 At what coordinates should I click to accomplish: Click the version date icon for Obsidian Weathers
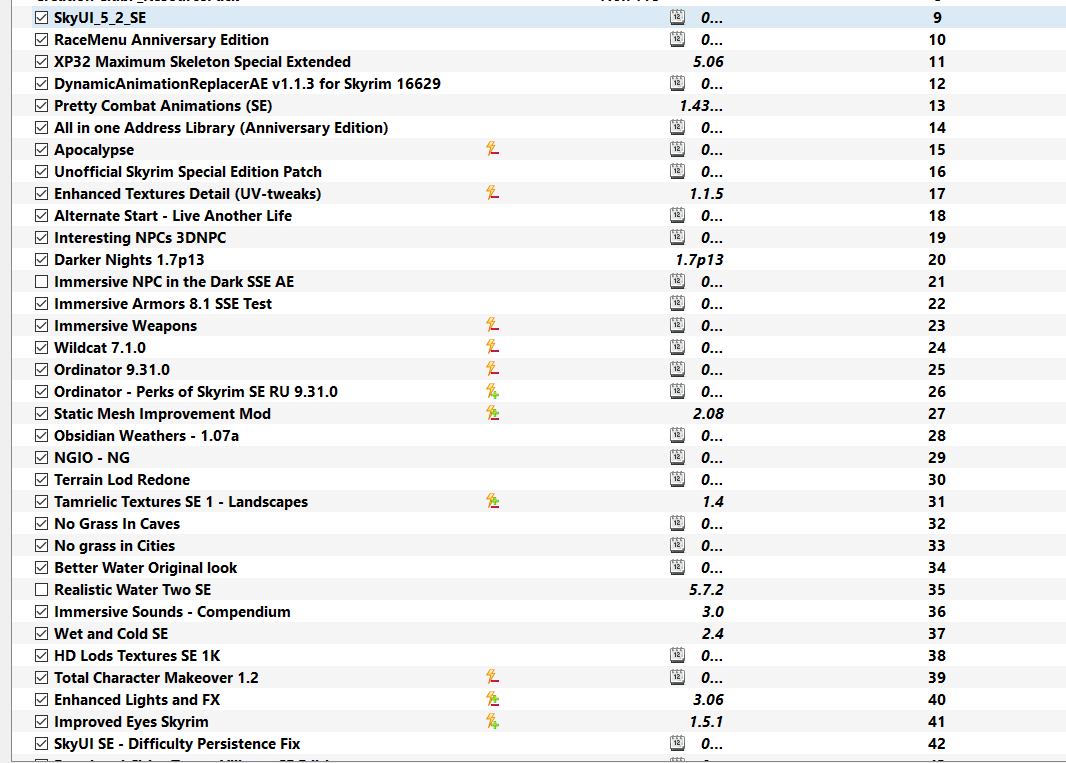[x=677, y=435]
